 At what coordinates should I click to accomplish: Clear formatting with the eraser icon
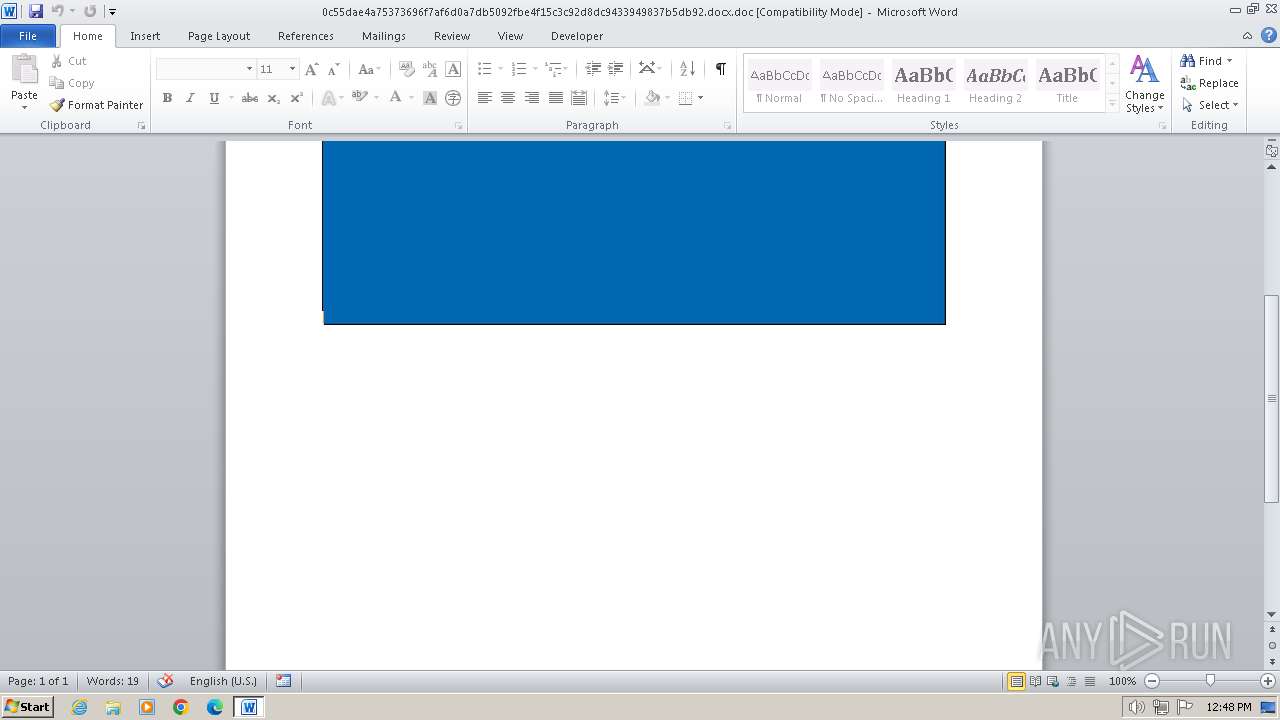(x=406, y=69)
